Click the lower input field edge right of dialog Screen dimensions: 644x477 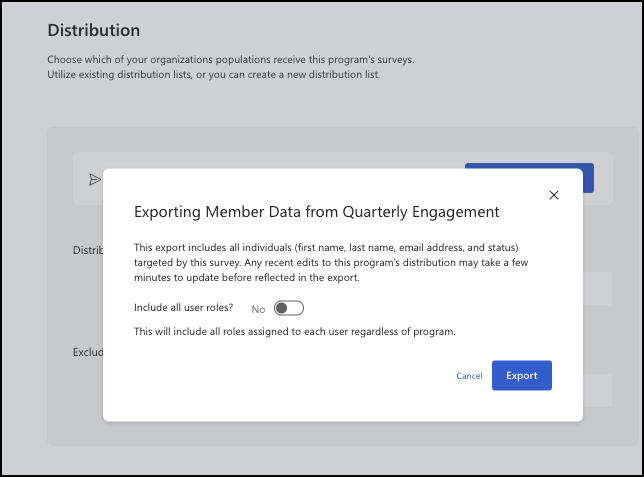(597, 390)
